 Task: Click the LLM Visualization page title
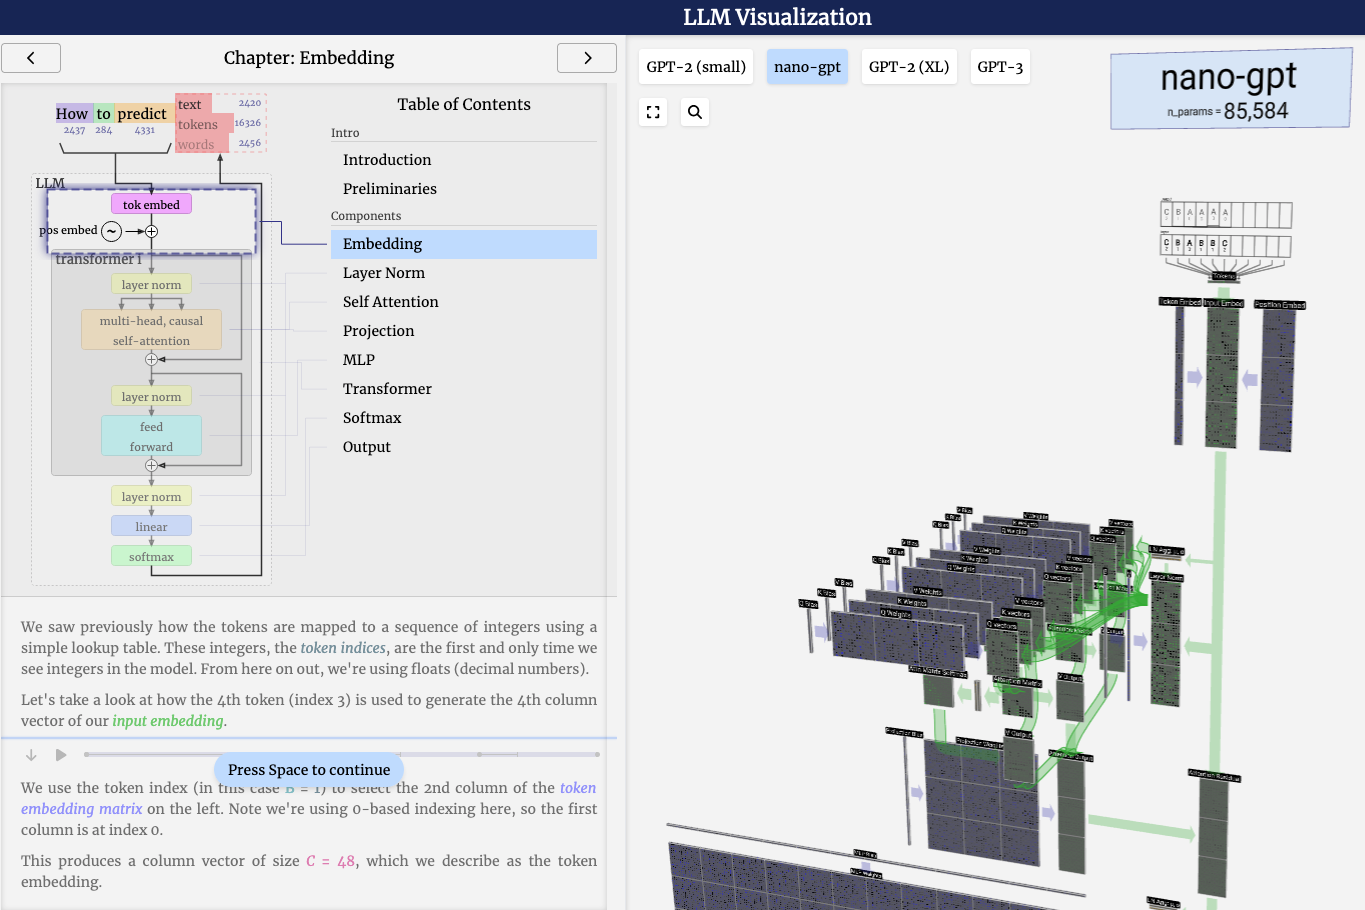pos(777,17)
